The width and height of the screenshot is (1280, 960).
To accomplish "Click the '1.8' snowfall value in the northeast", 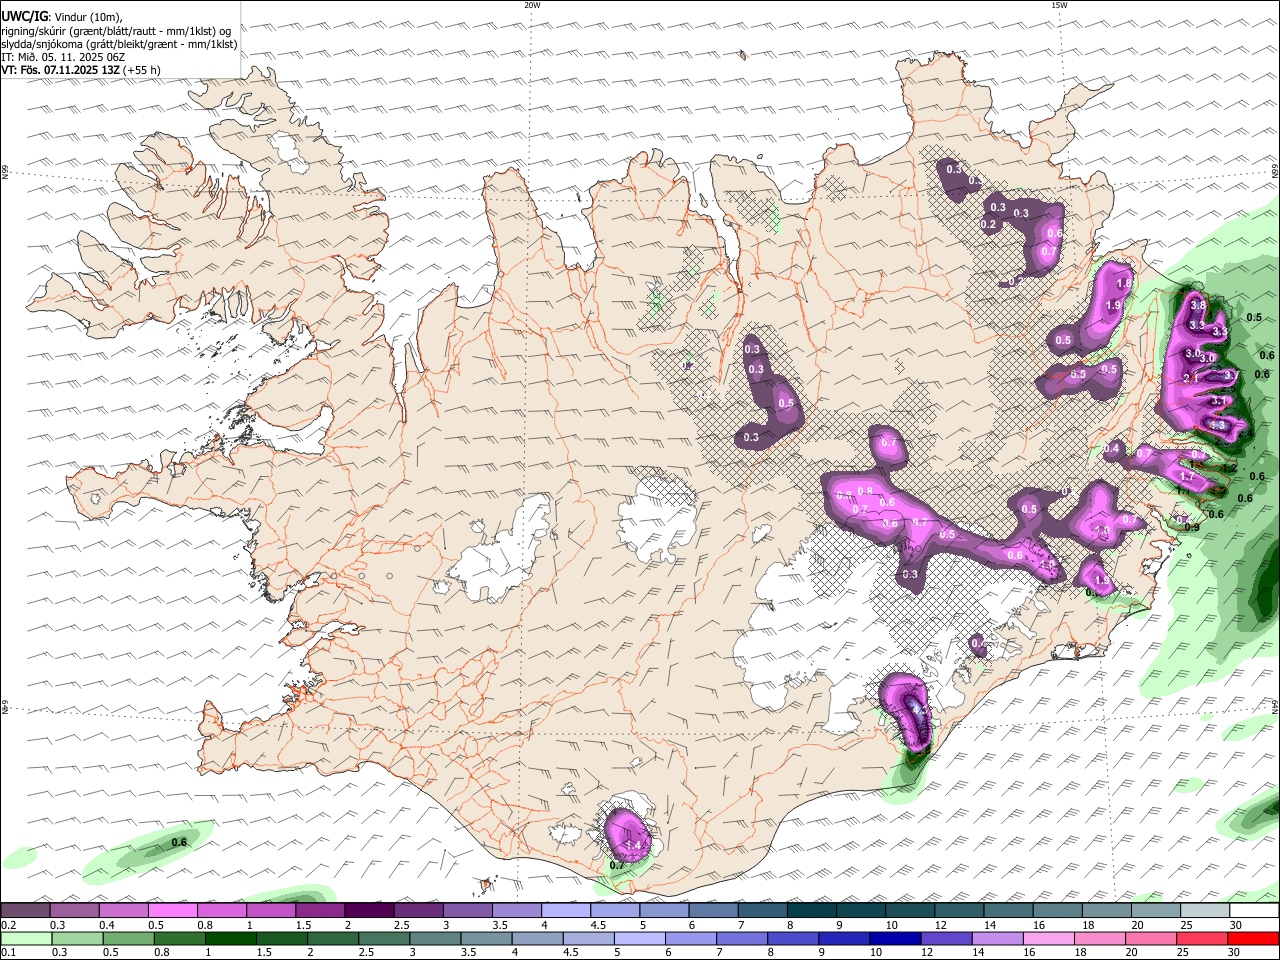I will [1125, 283].
